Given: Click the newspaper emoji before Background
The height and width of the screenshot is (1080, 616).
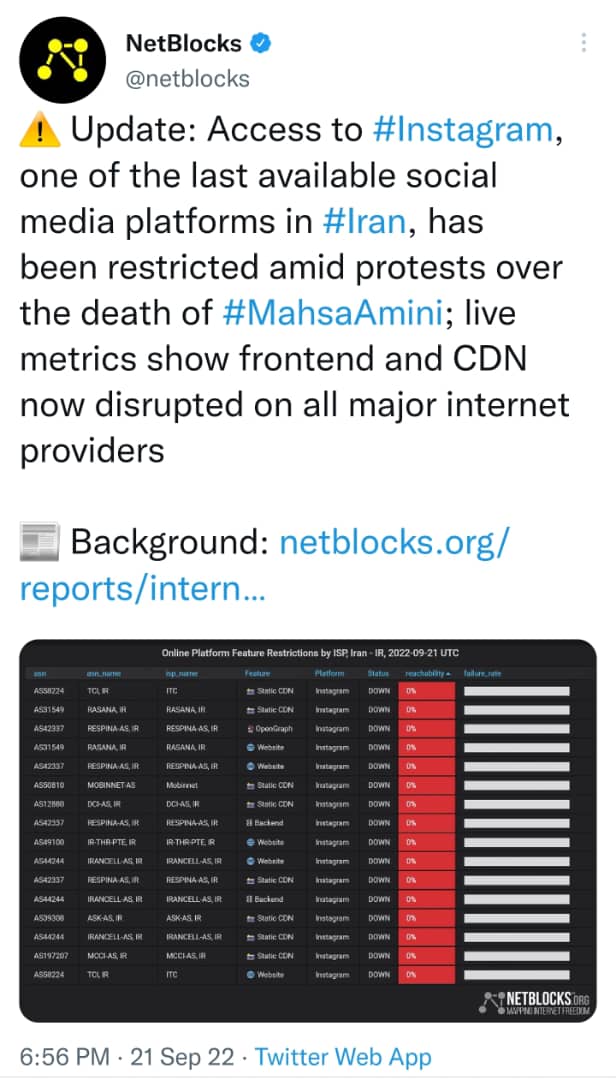Looking at the screenshot, I should 39,543.
